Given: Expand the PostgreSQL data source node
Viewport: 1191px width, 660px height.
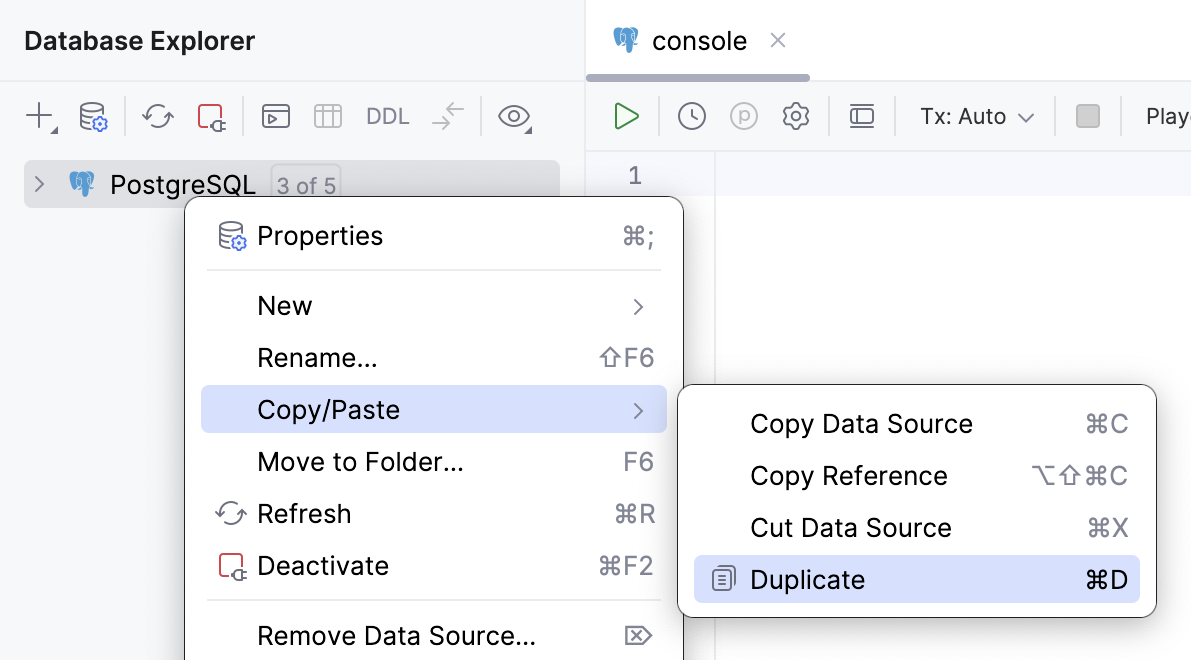Looking at the screenshot, I should click(x=38, y=184).
